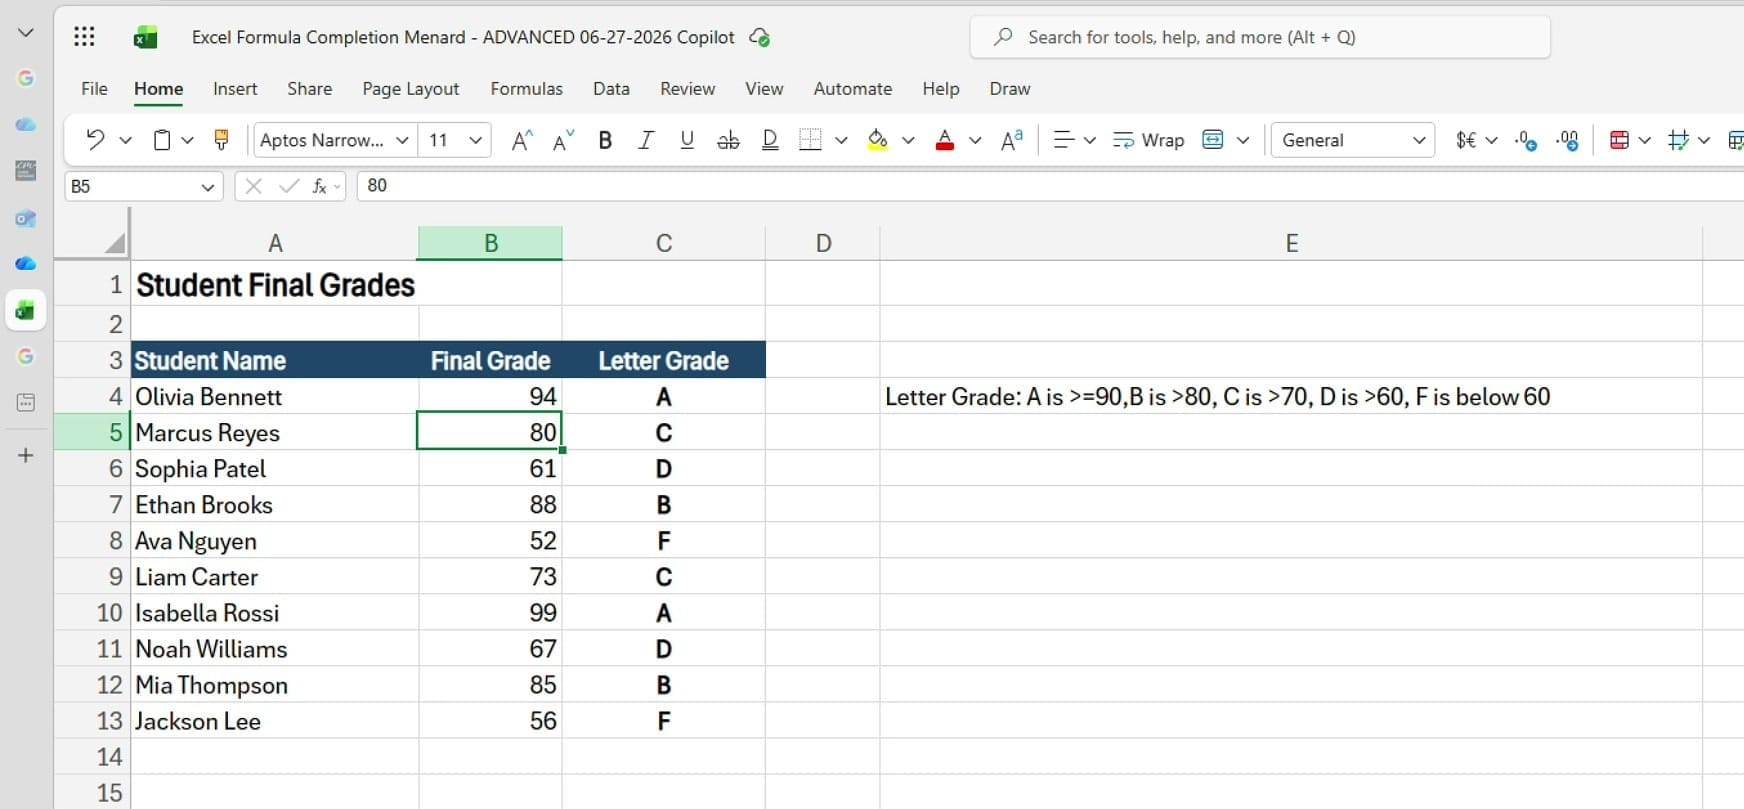Click the yellow fill color bucket
The image size is (1744, 809).
(878, 140)
